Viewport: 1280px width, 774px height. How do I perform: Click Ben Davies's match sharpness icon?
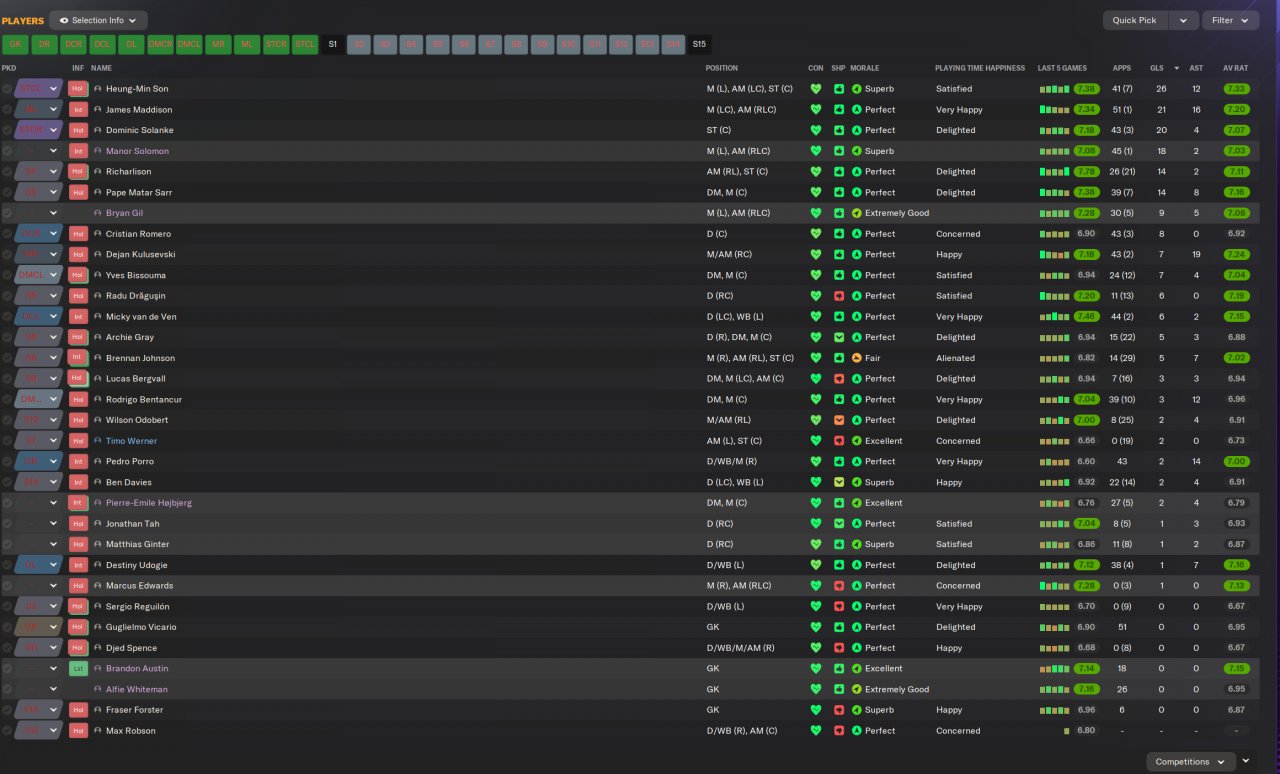838,482
